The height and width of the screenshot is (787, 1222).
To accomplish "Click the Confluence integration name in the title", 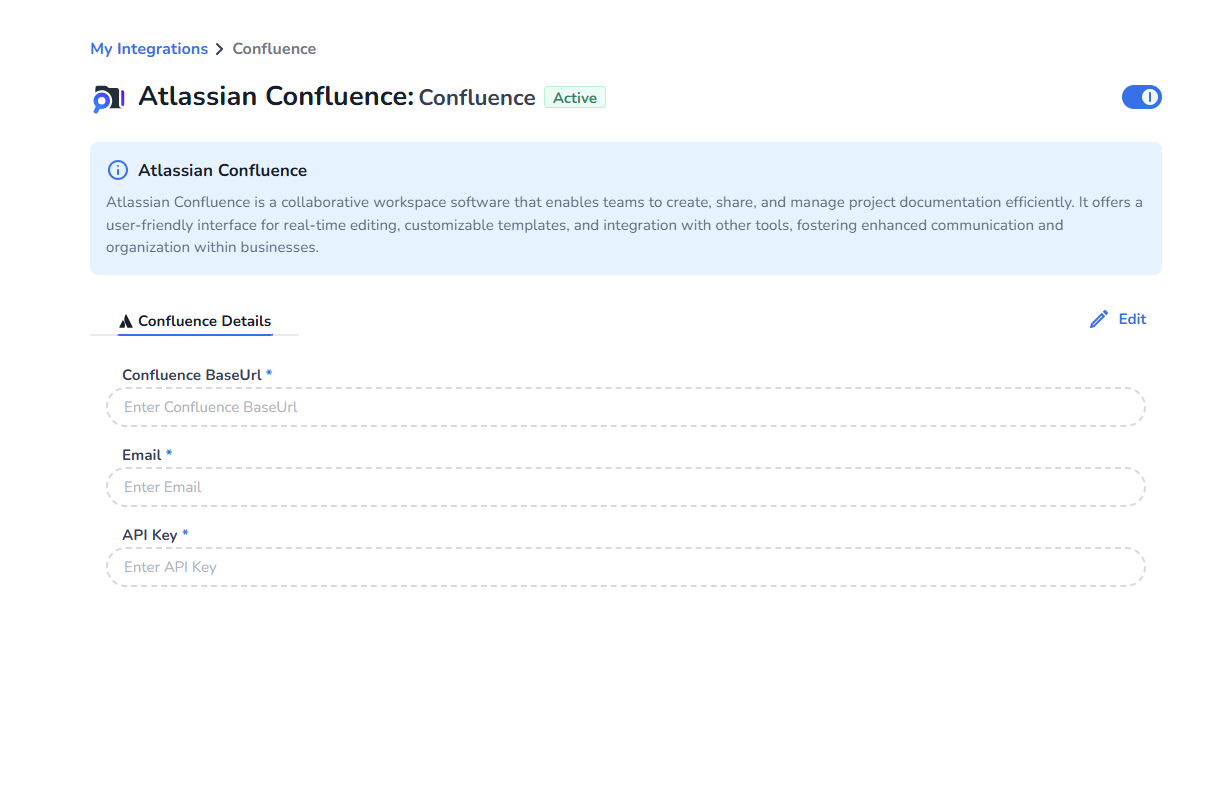I will click(476, 98).
